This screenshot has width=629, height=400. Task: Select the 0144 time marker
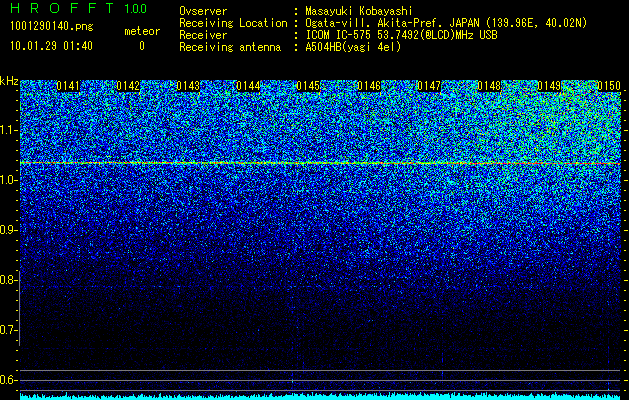pyautogui.click(x=248, y=86)
